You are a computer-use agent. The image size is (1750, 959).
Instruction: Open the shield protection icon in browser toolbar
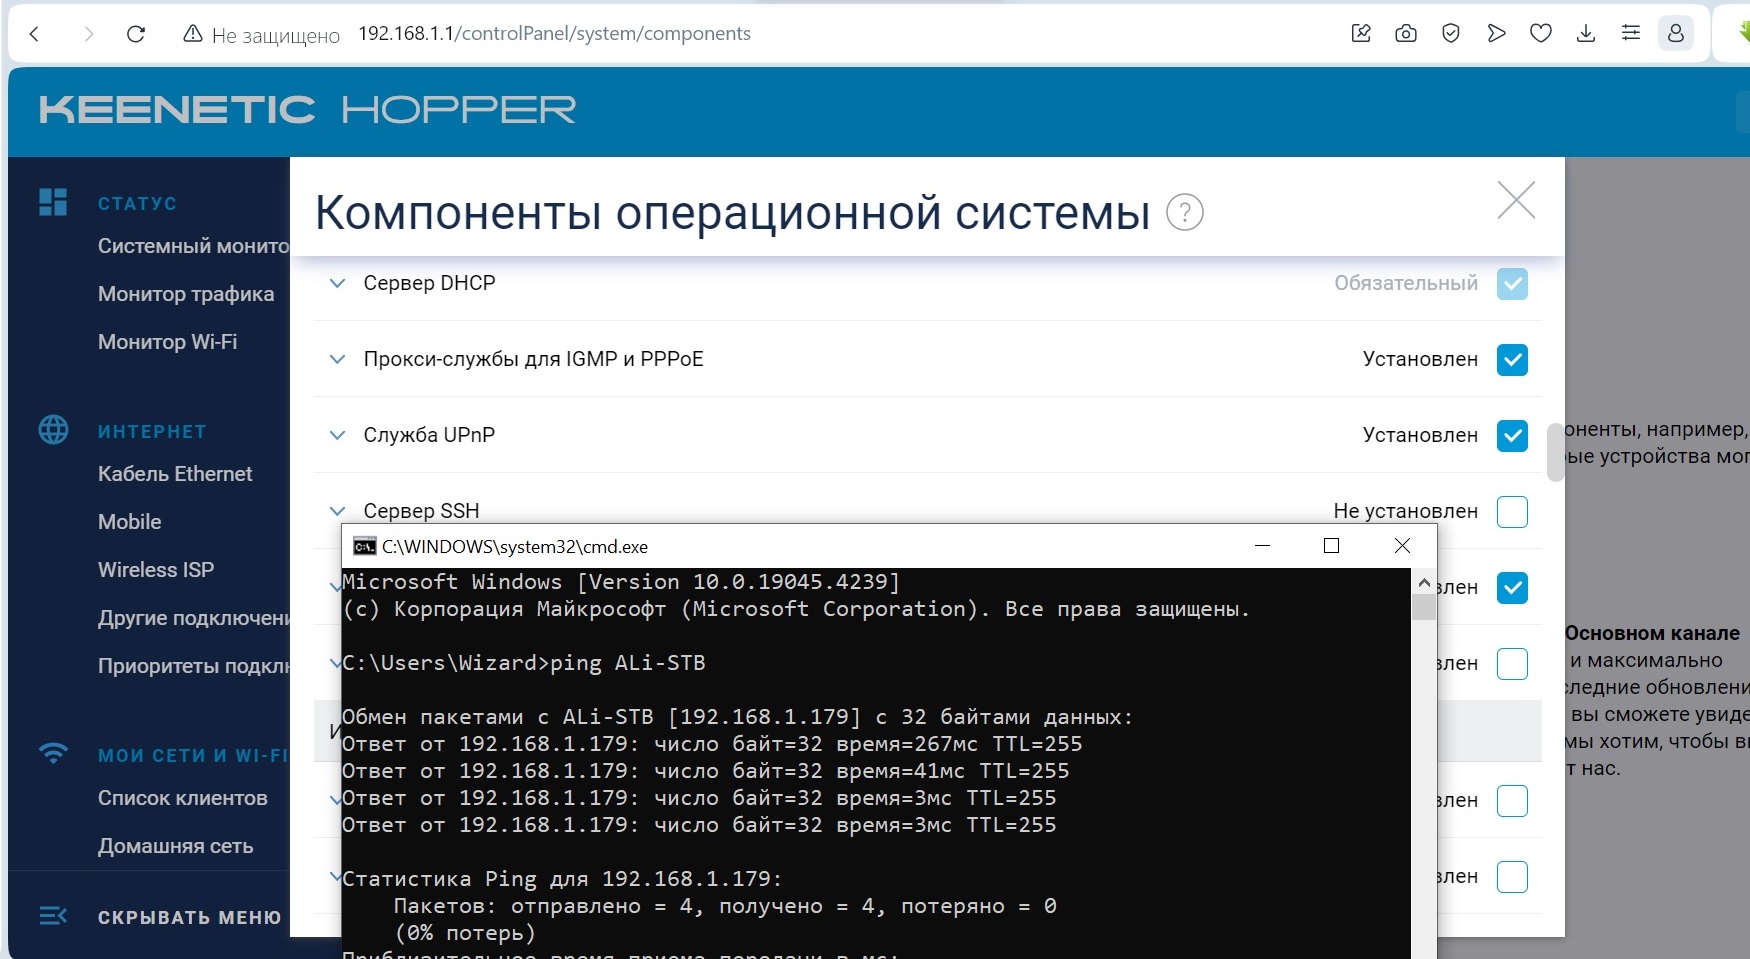point(1451,34)
